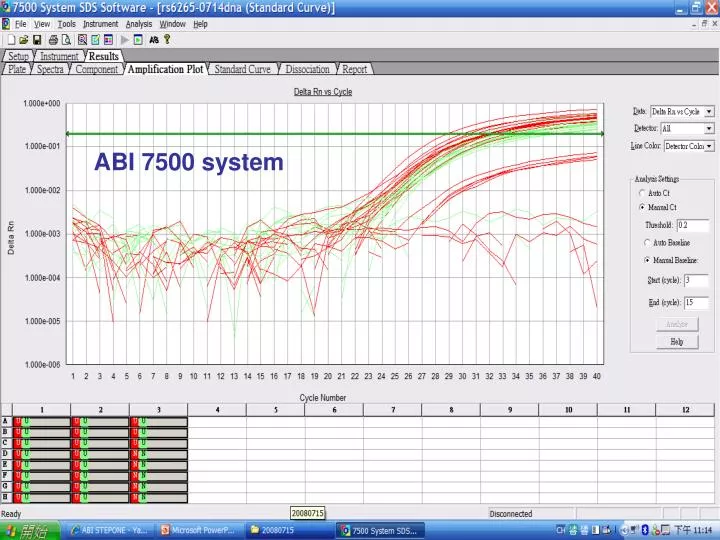Screen dimensions: 720x540
Task: Switch to the Component sub-tab
Action: [x=96, y=69]
